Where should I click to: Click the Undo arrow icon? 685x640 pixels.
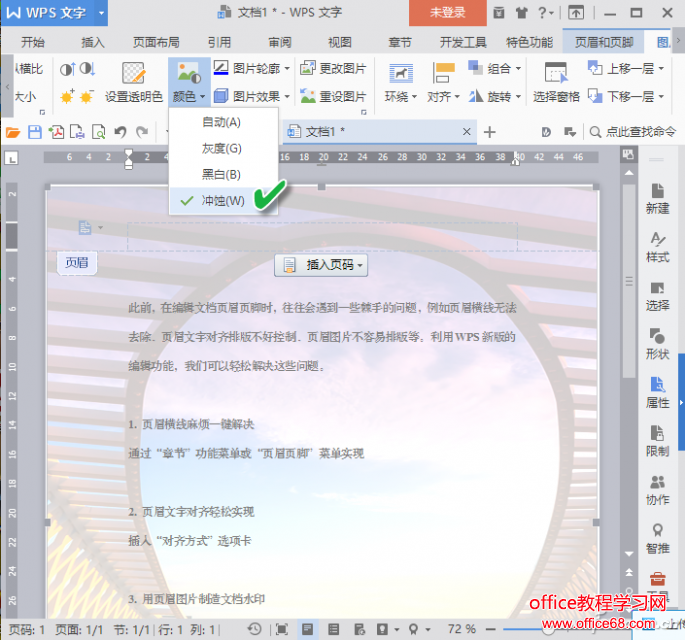(x=120, y=132)
